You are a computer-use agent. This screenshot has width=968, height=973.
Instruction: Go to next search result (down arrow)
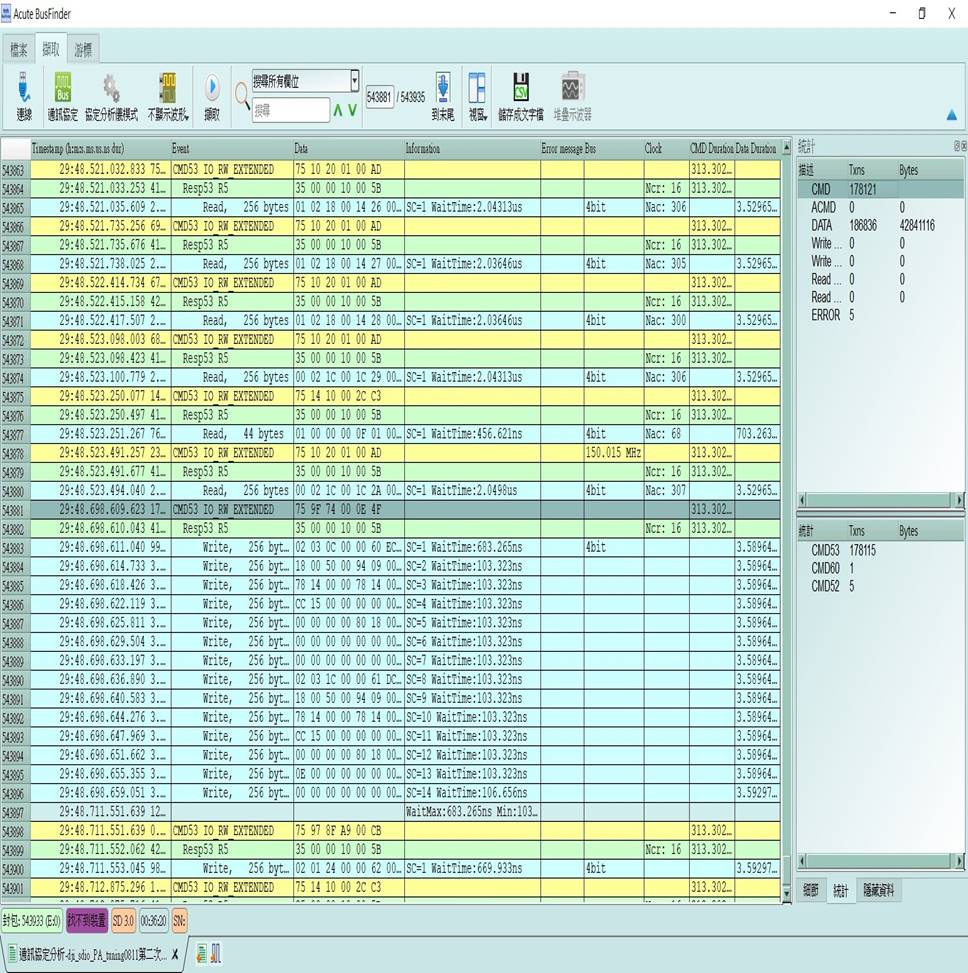[x=352, y=110]
